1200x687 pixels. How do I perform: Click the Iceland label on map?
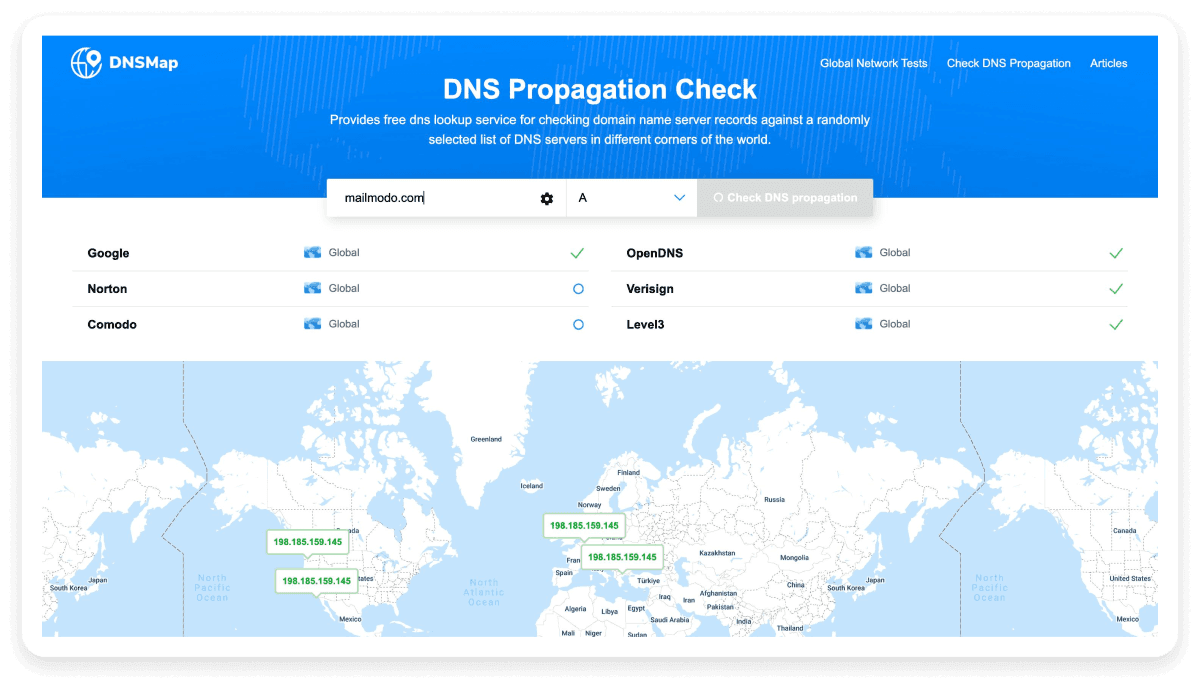pyautogui.click(x=531, y=486)
